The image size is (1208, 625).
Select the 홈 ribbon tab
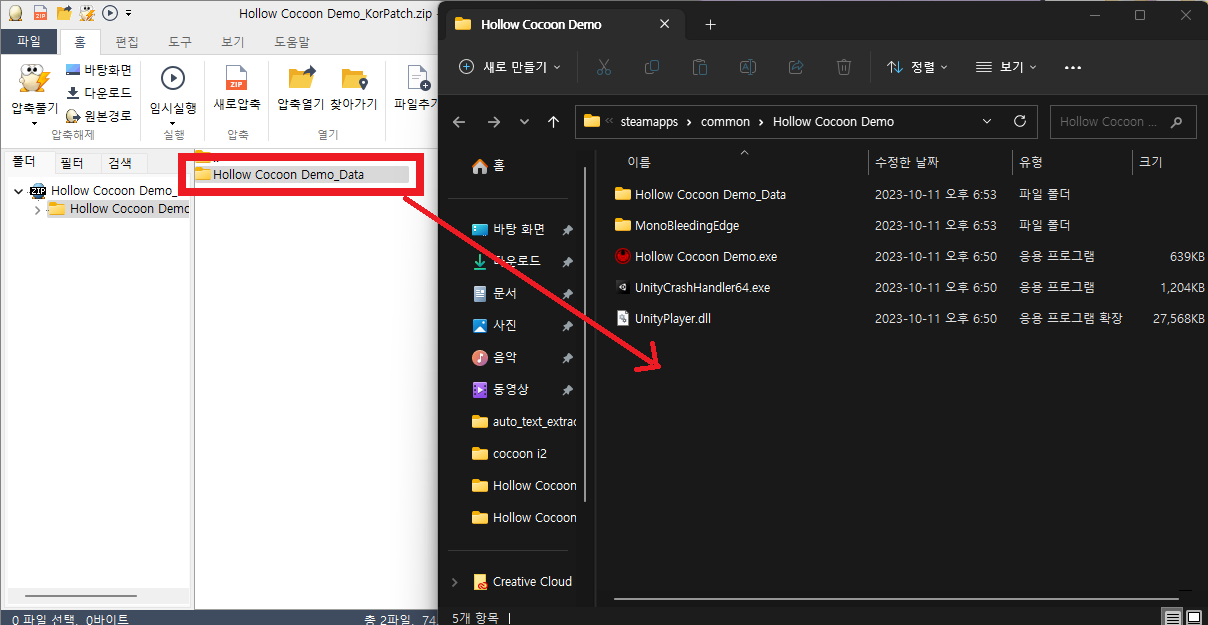point(79,41)
